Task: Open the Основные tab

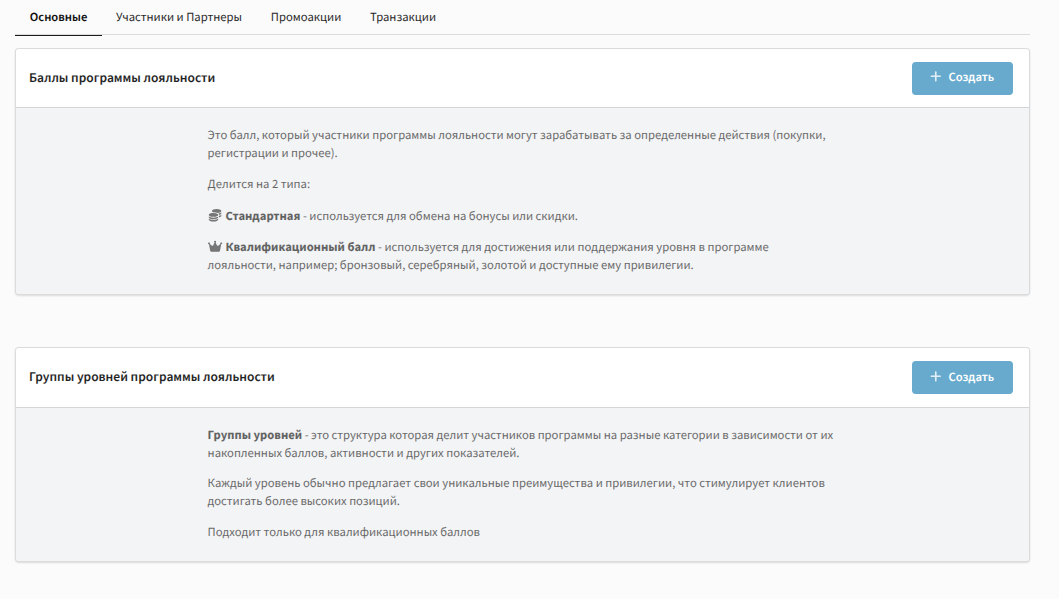Action: 58,18
